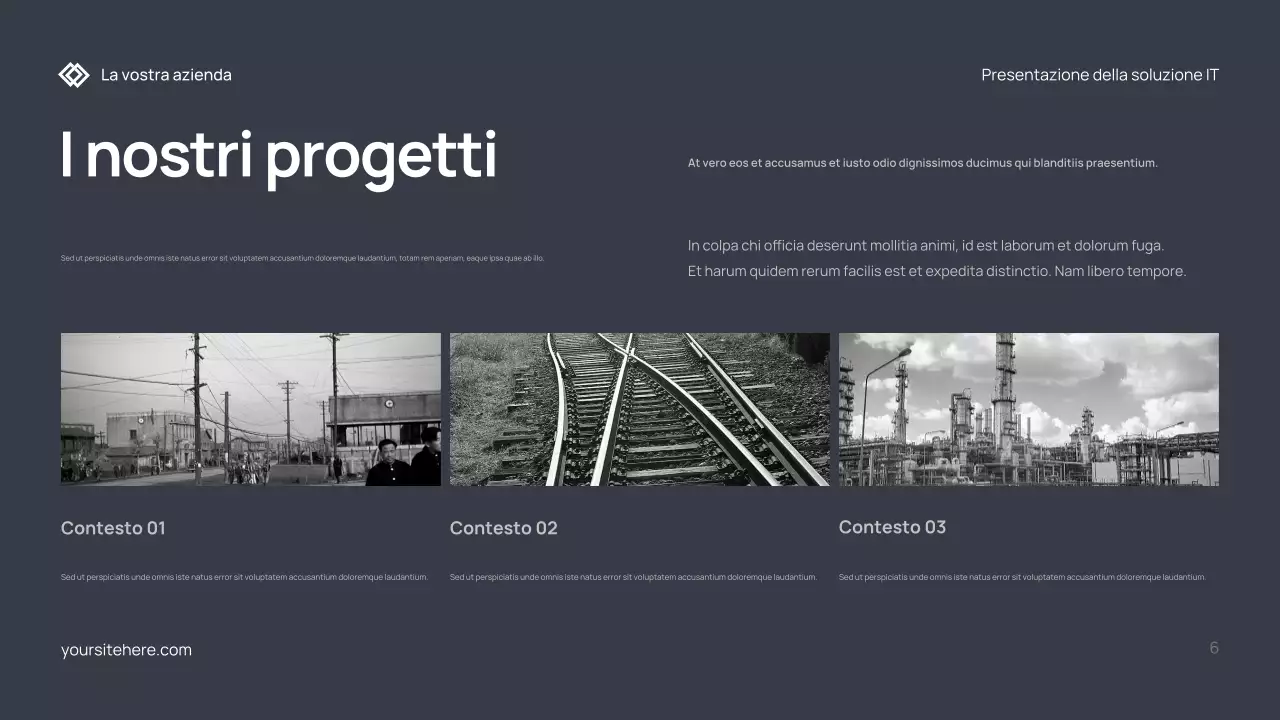This screenshot has height=720, width=1280.
Task: Select the 'La vostra azienda' header text
Action: (x=166, y=74)
